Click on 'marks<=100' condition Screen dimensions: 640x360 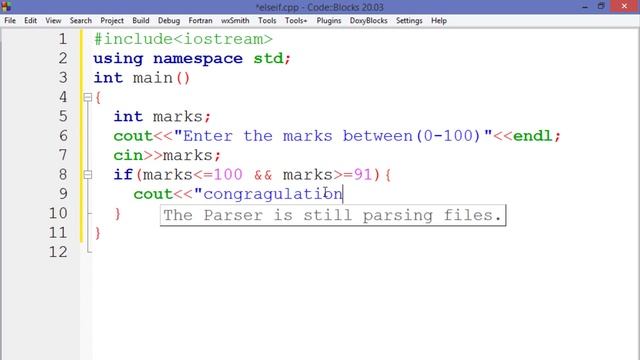193,175
